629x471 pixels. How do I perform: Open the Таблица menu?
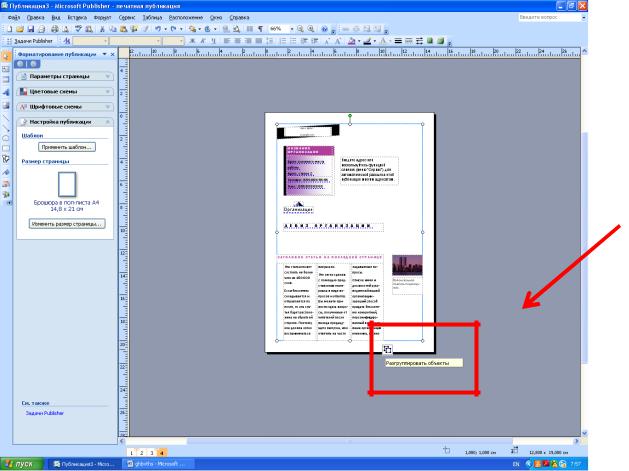tap(152, 18)
